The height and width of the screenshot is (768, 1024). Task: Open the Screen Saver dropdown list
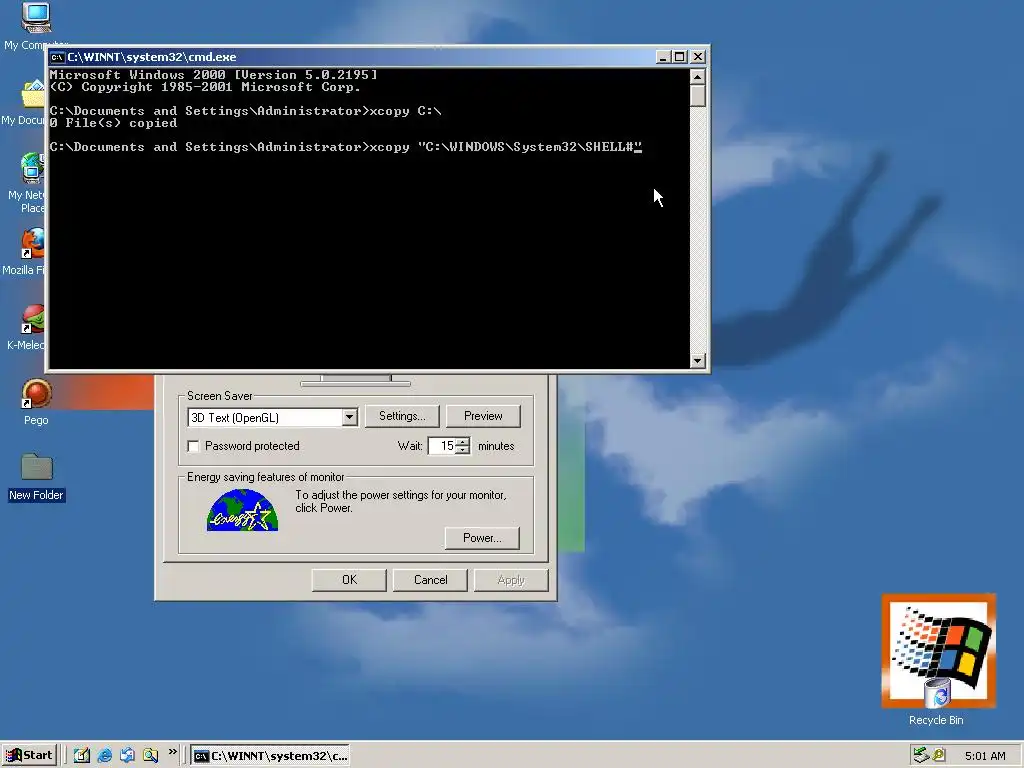[x=349, y=417]
